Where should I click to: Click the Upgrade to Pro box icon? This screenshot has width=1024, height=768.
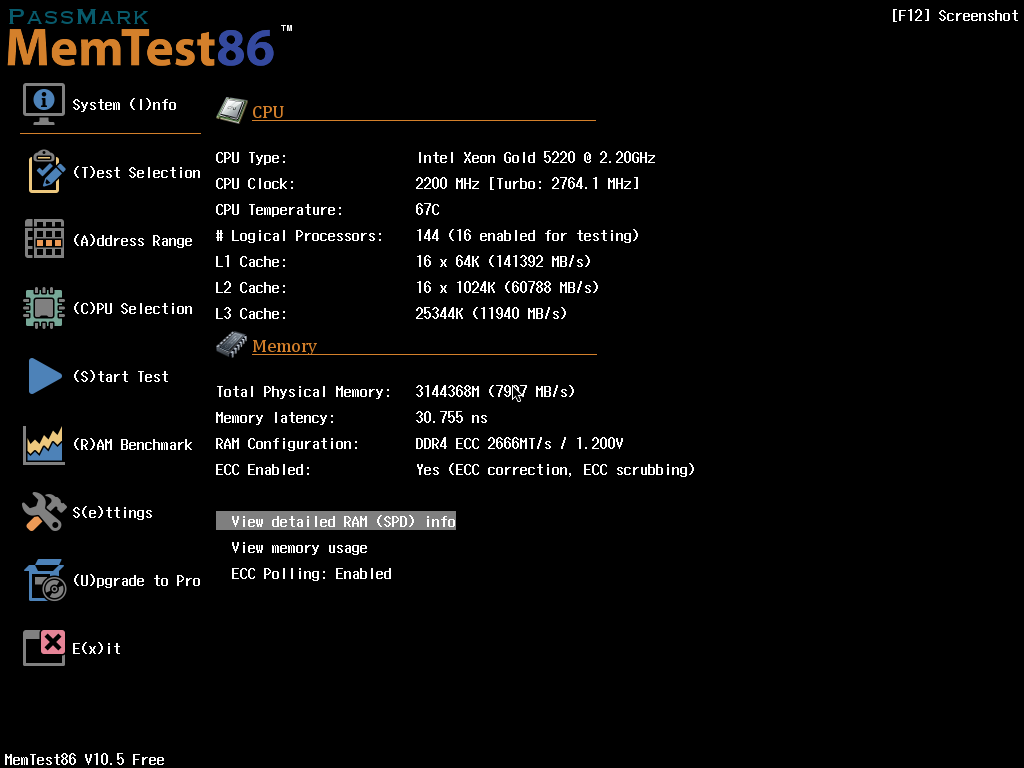45,580
